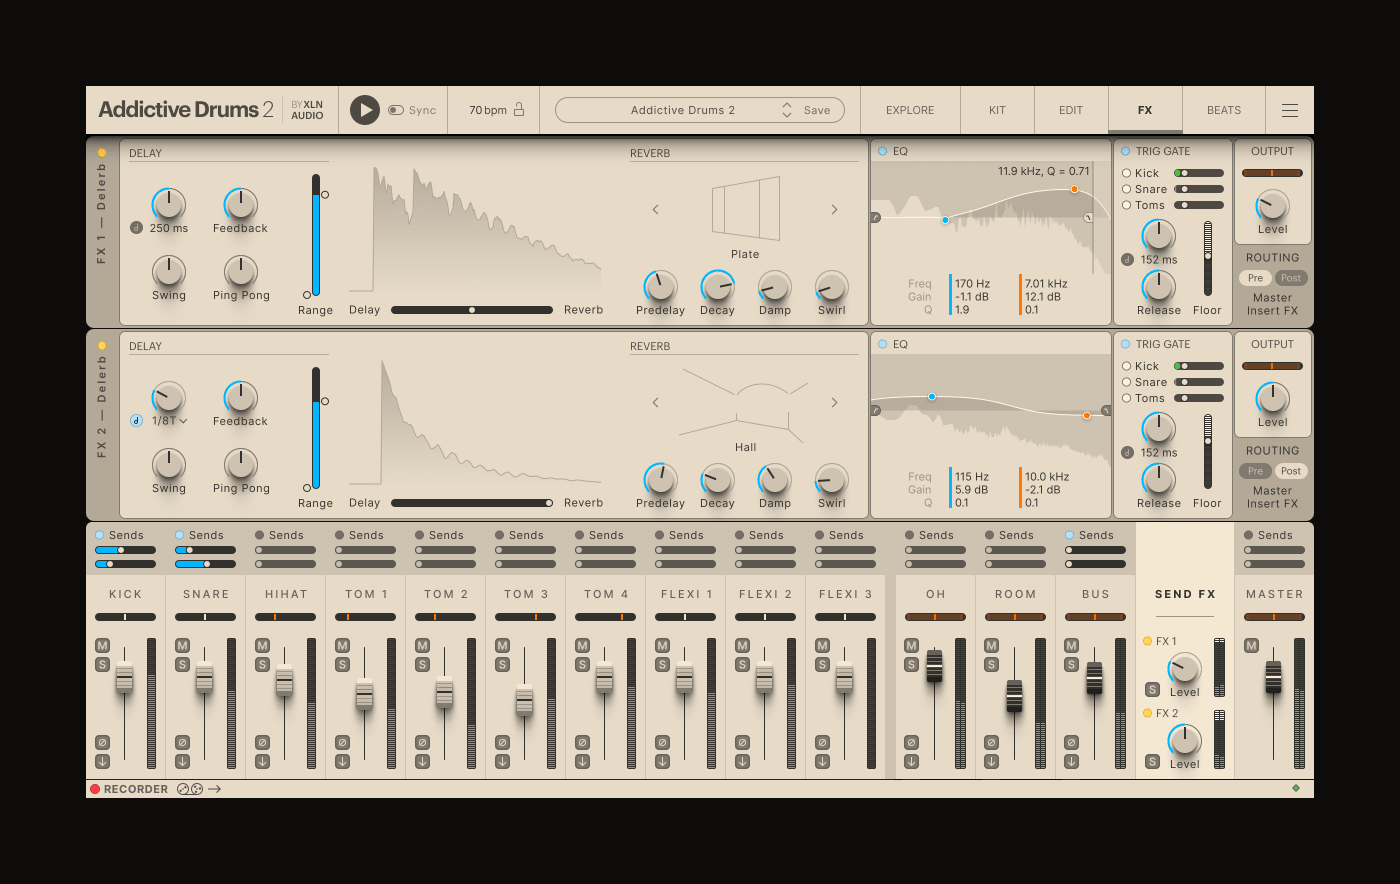
Task: Solo the SNARE channel
Action: tap(182, 665)
